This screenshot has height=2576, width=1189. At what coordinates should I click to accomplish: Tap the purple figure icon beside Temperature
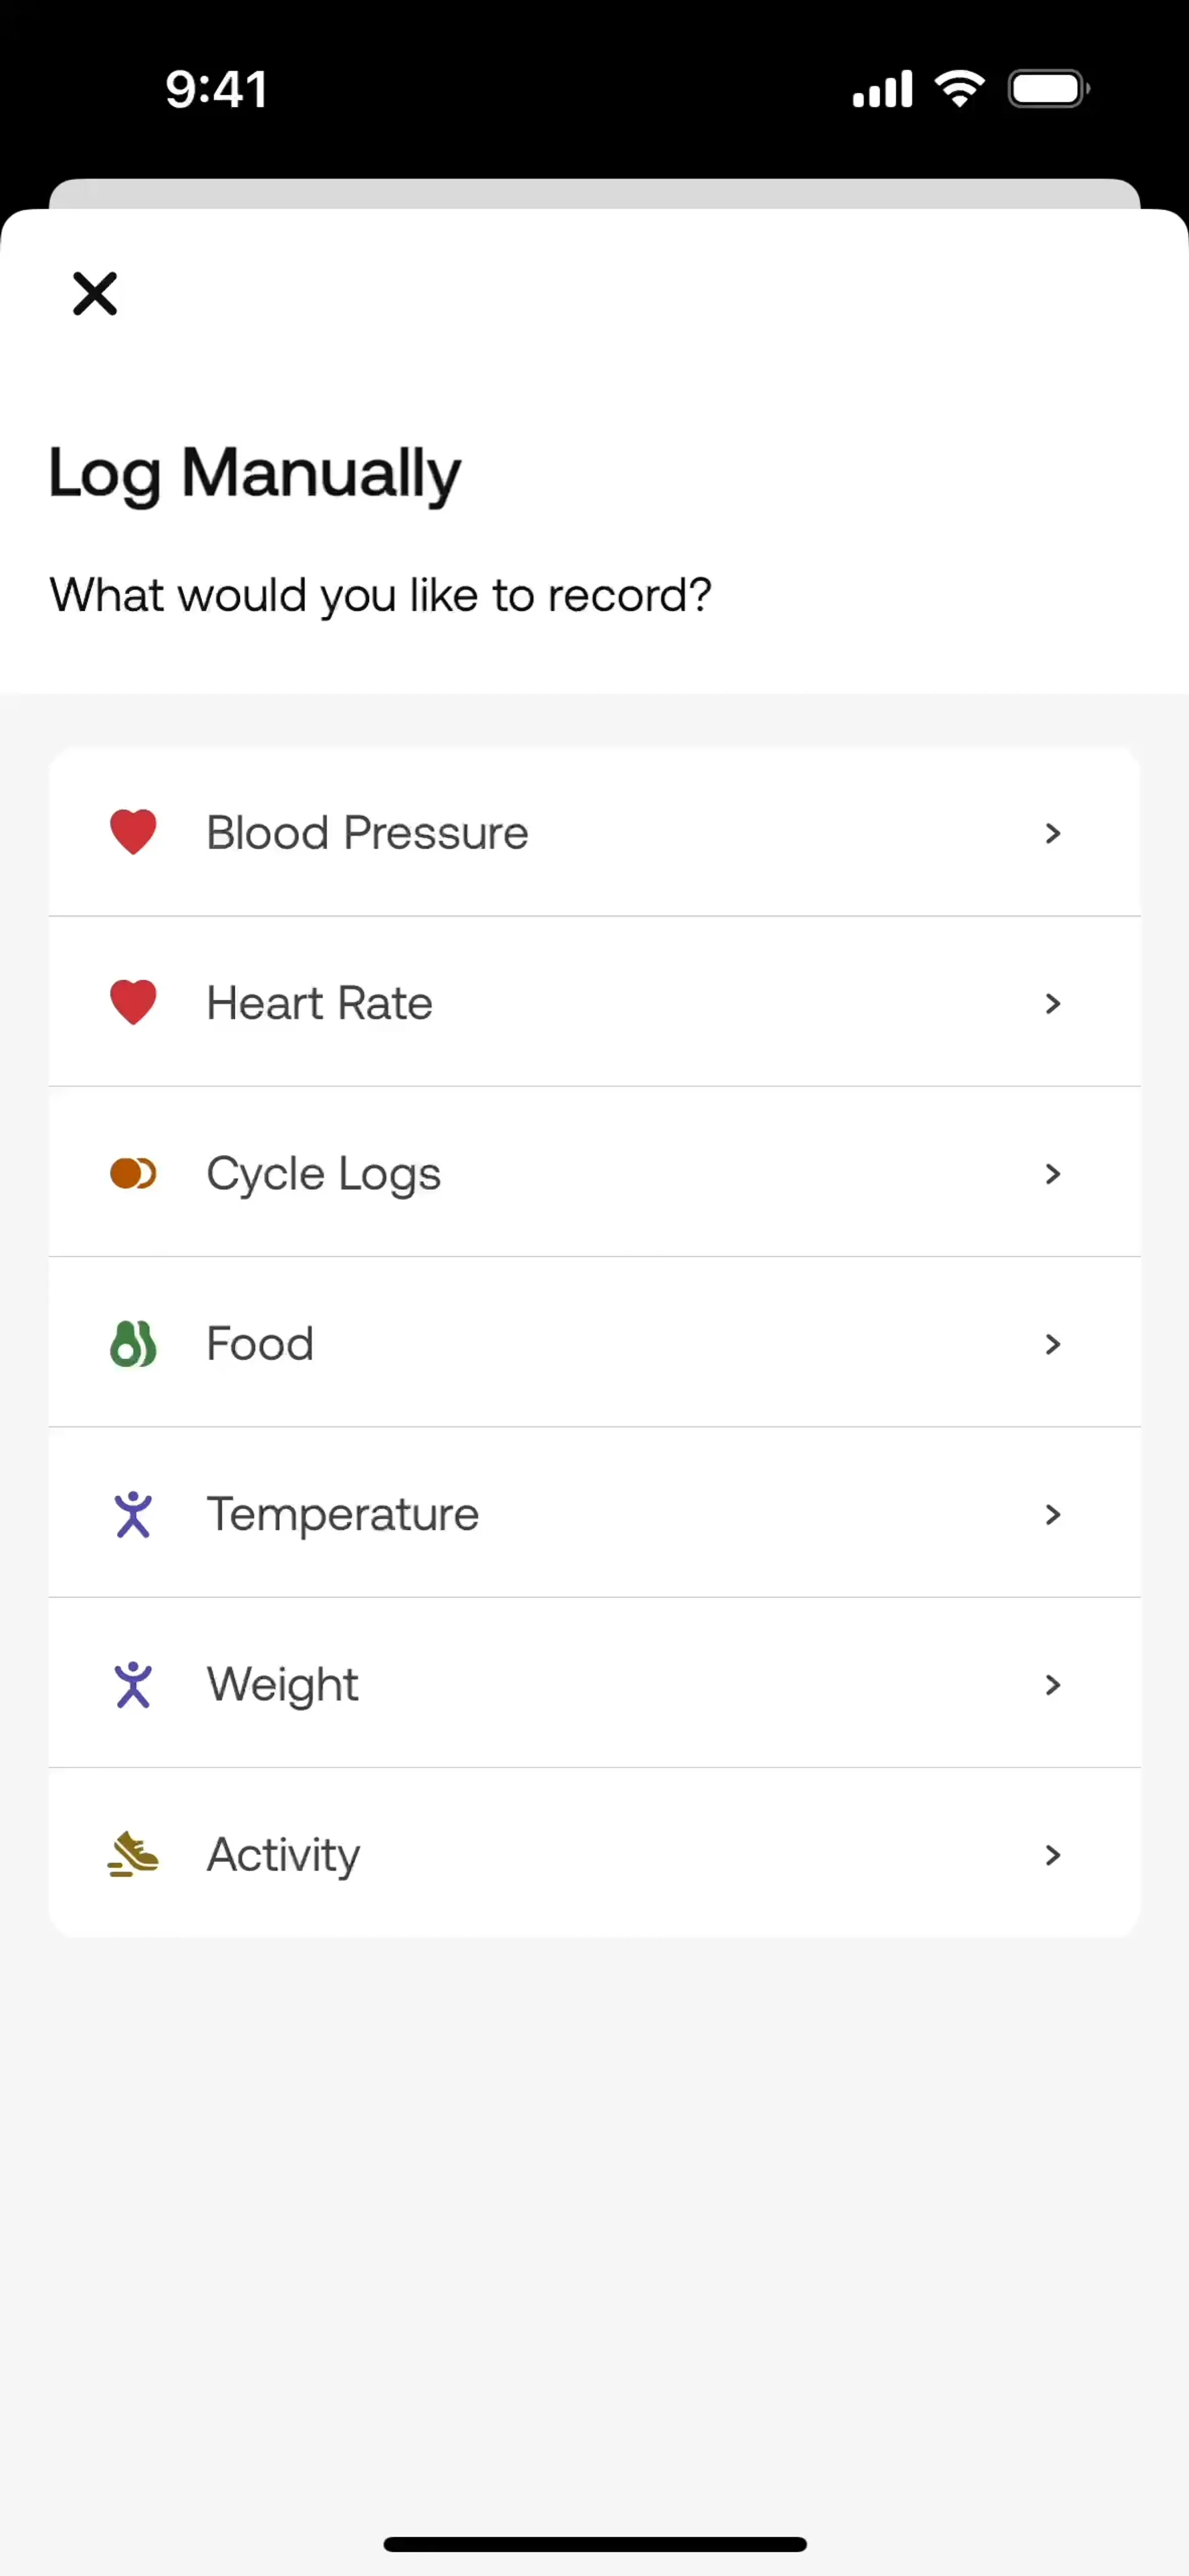click(x=133, y=1514)
